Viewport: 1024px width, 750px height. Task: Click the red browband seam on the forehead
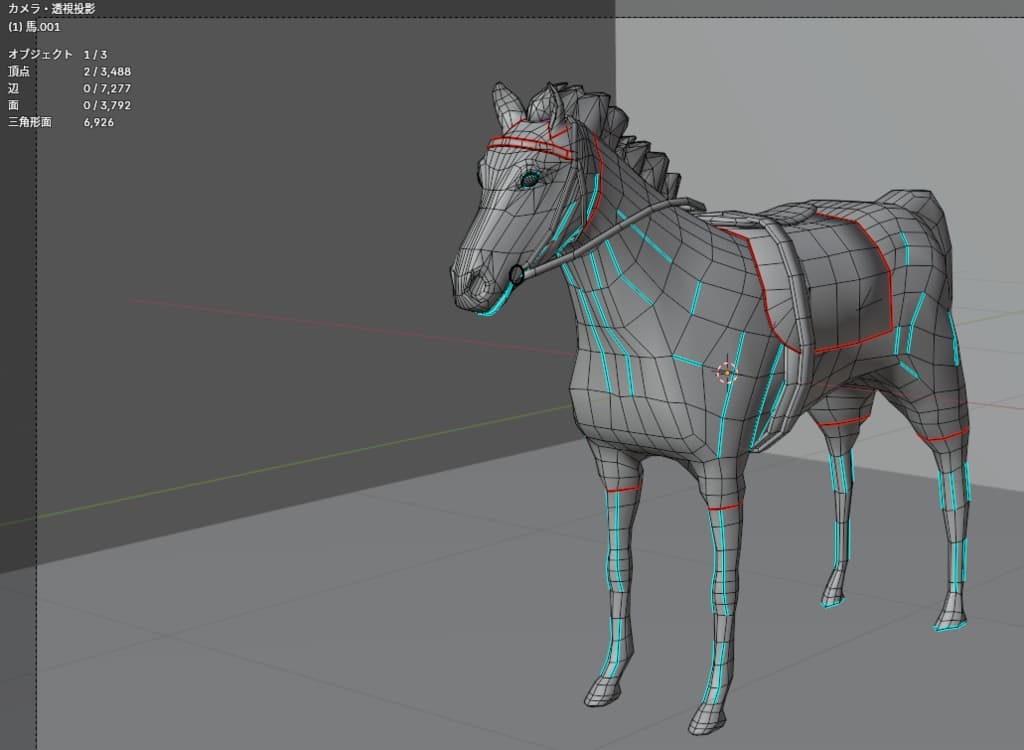coord(528,147)
